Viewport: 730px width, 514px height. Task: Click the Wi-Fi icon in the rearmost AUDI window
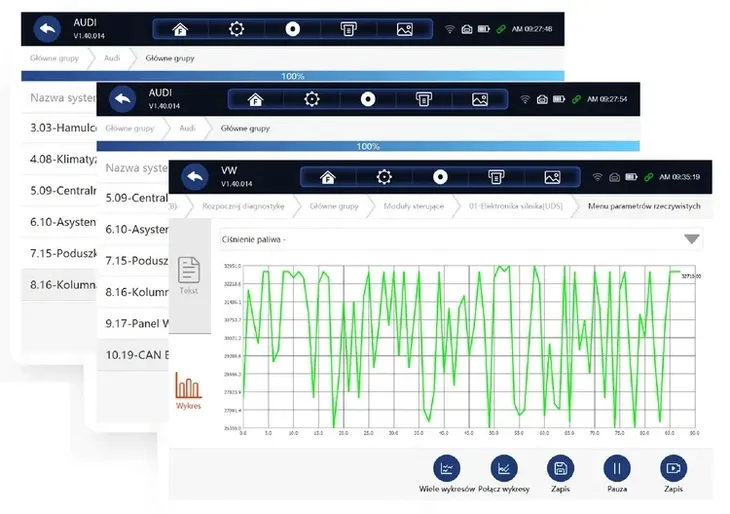449,29
